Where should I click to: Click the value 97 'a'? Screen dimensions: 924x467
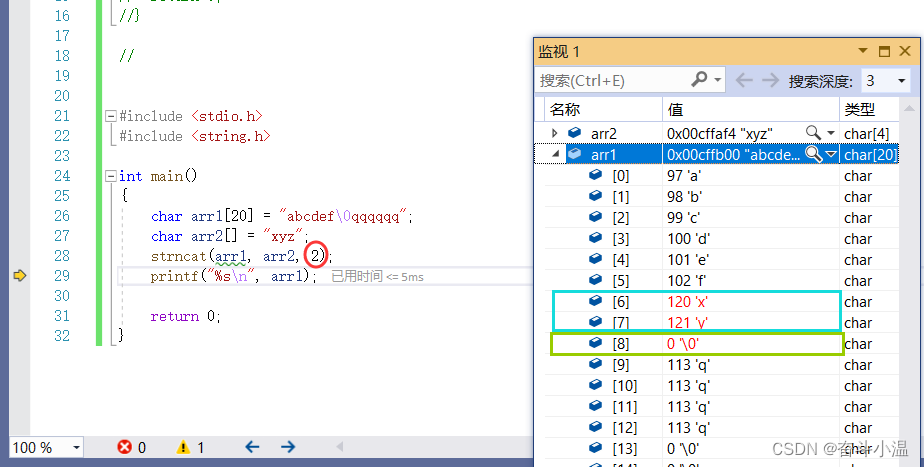coord(684,176)
